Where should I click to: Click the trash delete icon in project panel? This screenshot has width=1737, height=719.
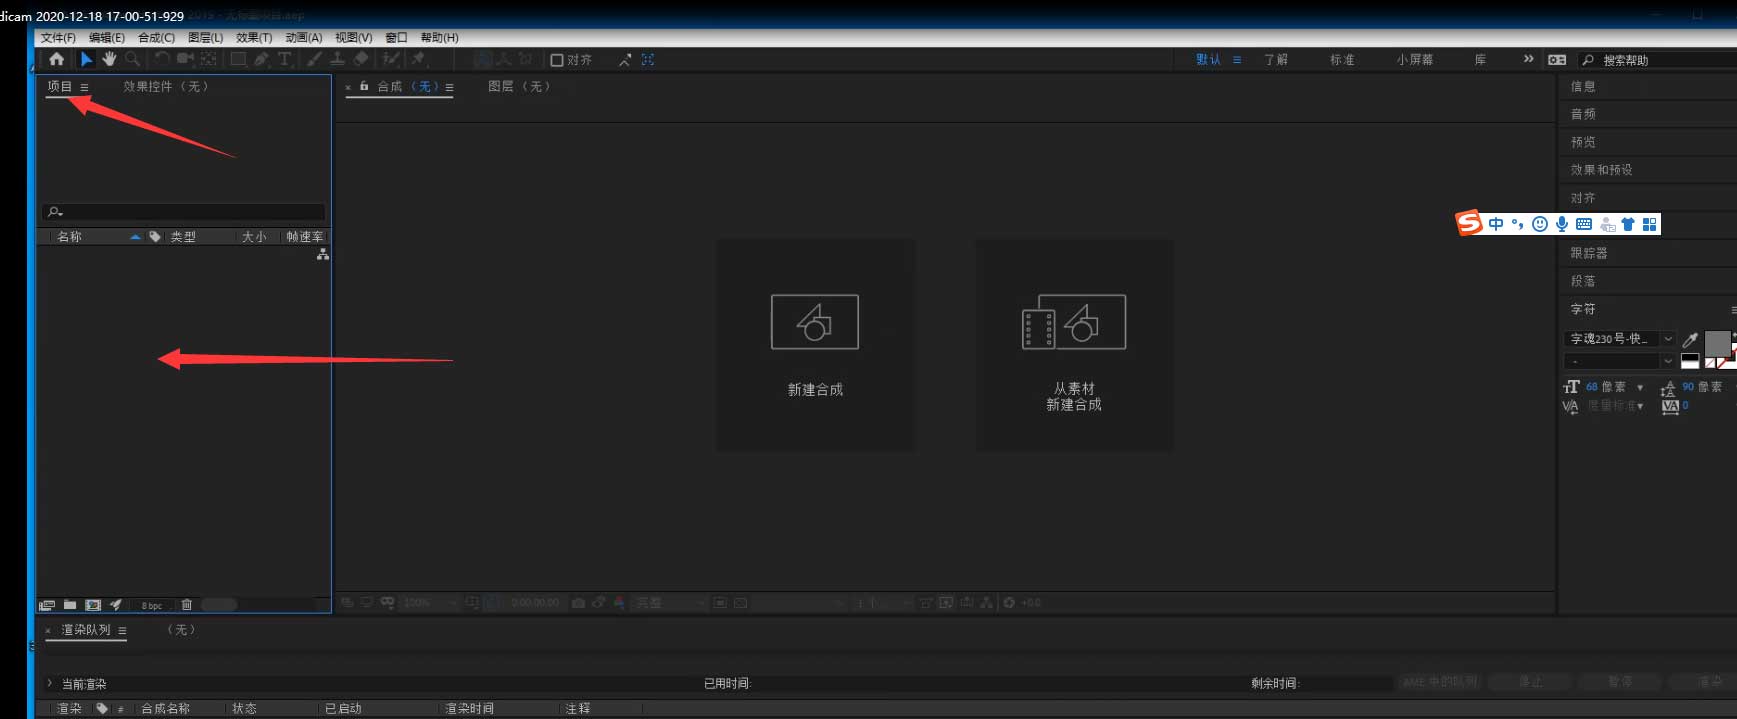tap(186, 605)
